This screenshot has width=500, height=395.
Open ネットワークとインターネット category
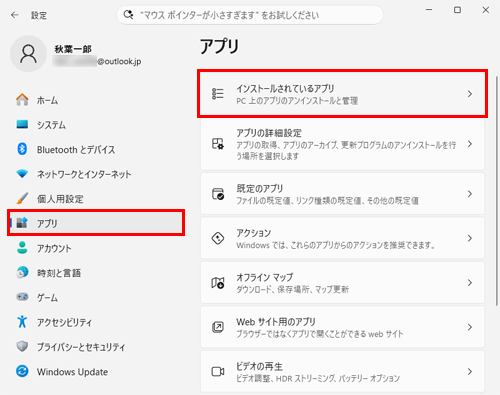pyautogui.click(x=96, y=174)
